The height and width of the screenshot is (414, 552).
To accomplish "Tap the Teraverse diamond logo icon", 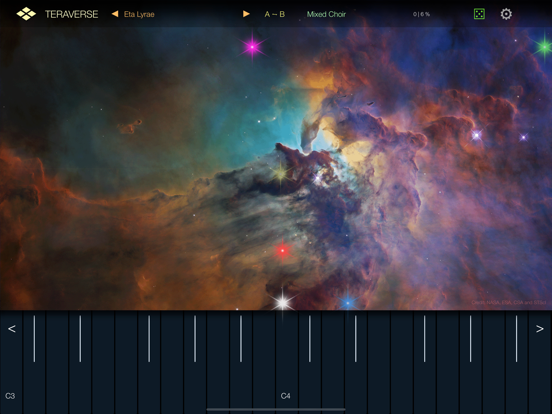I will pyautogui.click(x=26, y=14).
